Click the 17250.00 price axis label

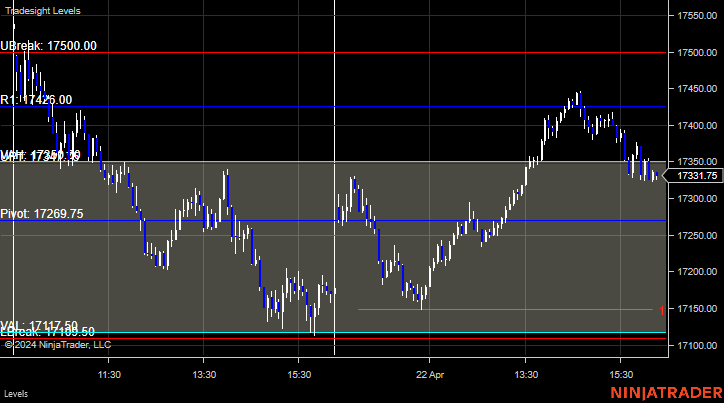tap(697, 235)
